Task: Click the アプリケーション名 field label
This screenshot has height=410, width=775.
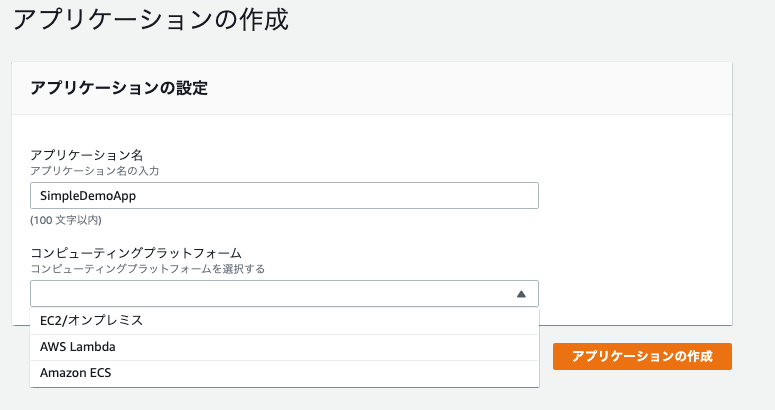Action: [86, 155]
